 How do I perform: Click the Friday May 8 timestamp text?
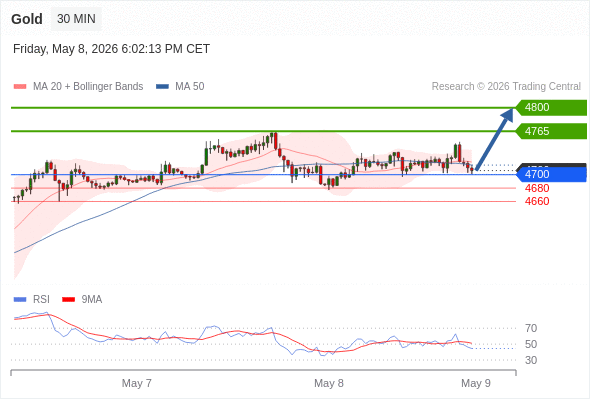pos(111,49)
